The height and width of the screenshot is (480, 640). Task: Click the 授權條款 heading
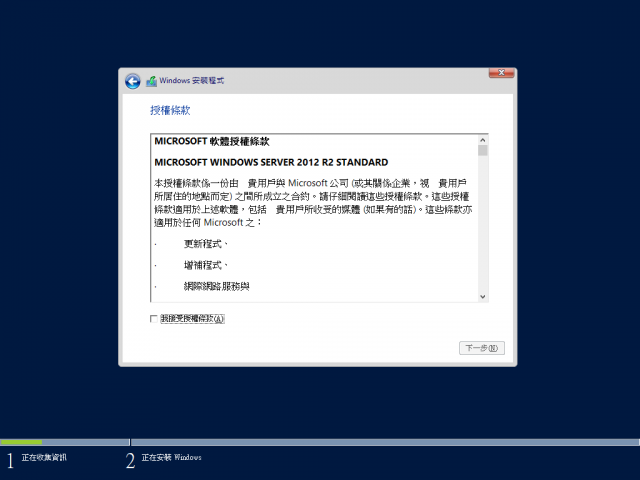pyautogui.click(x=170, y=110)
